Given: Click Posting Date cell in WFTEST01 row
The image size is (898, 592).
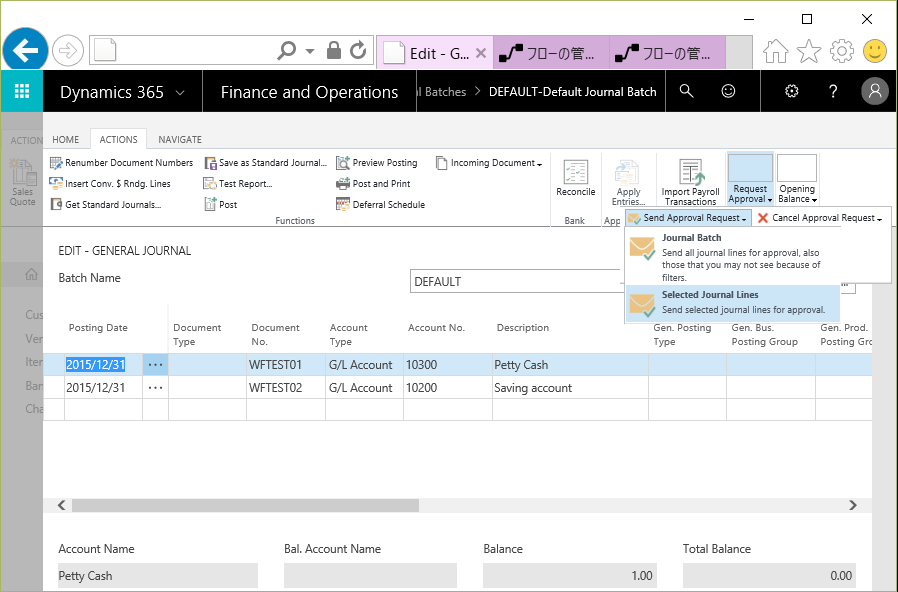Looking at the screenshot, I should [x=103, y=365].
